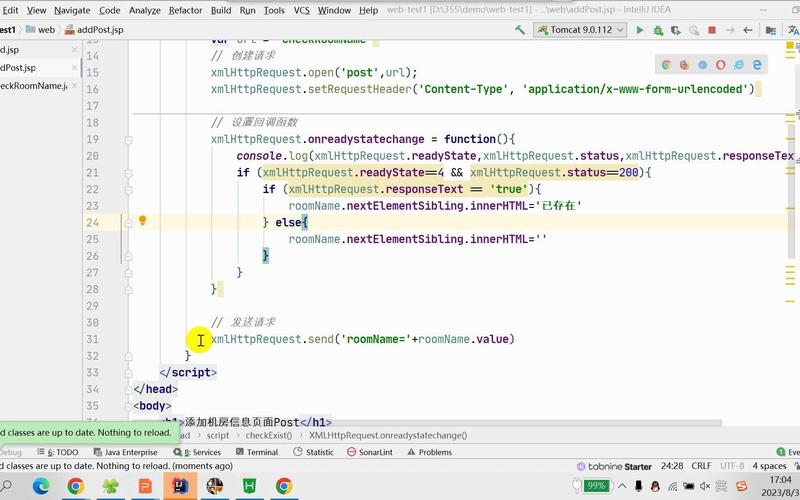The image size is (800, 500).
Task: Open Microsoft Edge from the taskbar
Action: coord(41,486)
